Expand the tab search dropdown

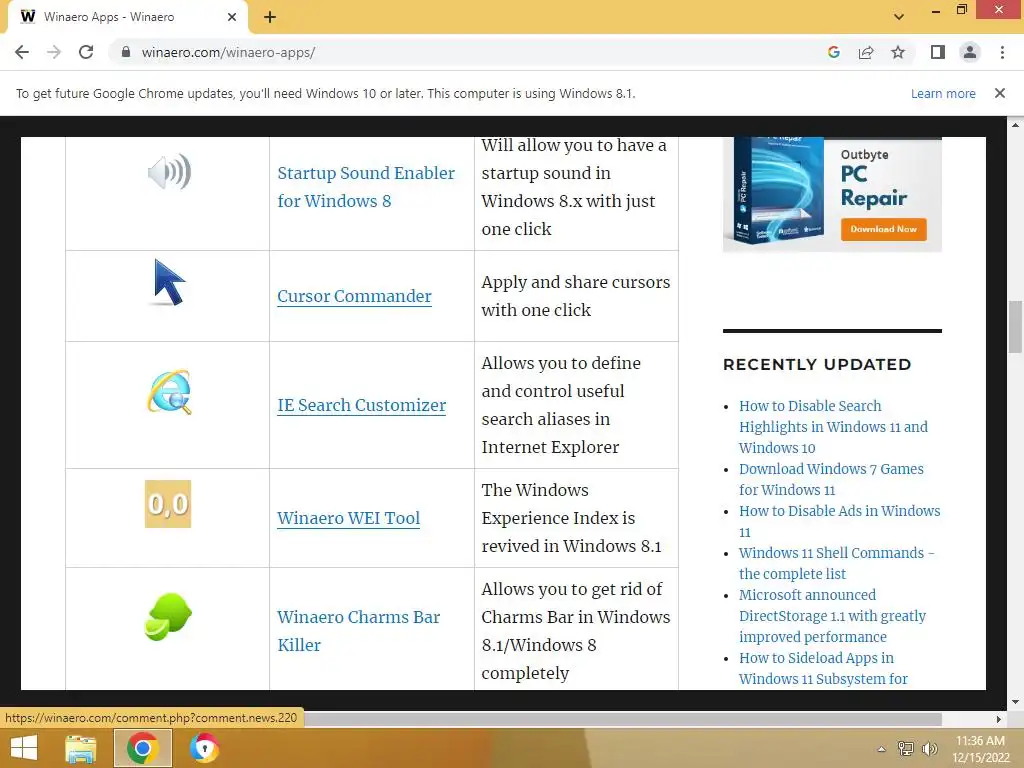899,17
